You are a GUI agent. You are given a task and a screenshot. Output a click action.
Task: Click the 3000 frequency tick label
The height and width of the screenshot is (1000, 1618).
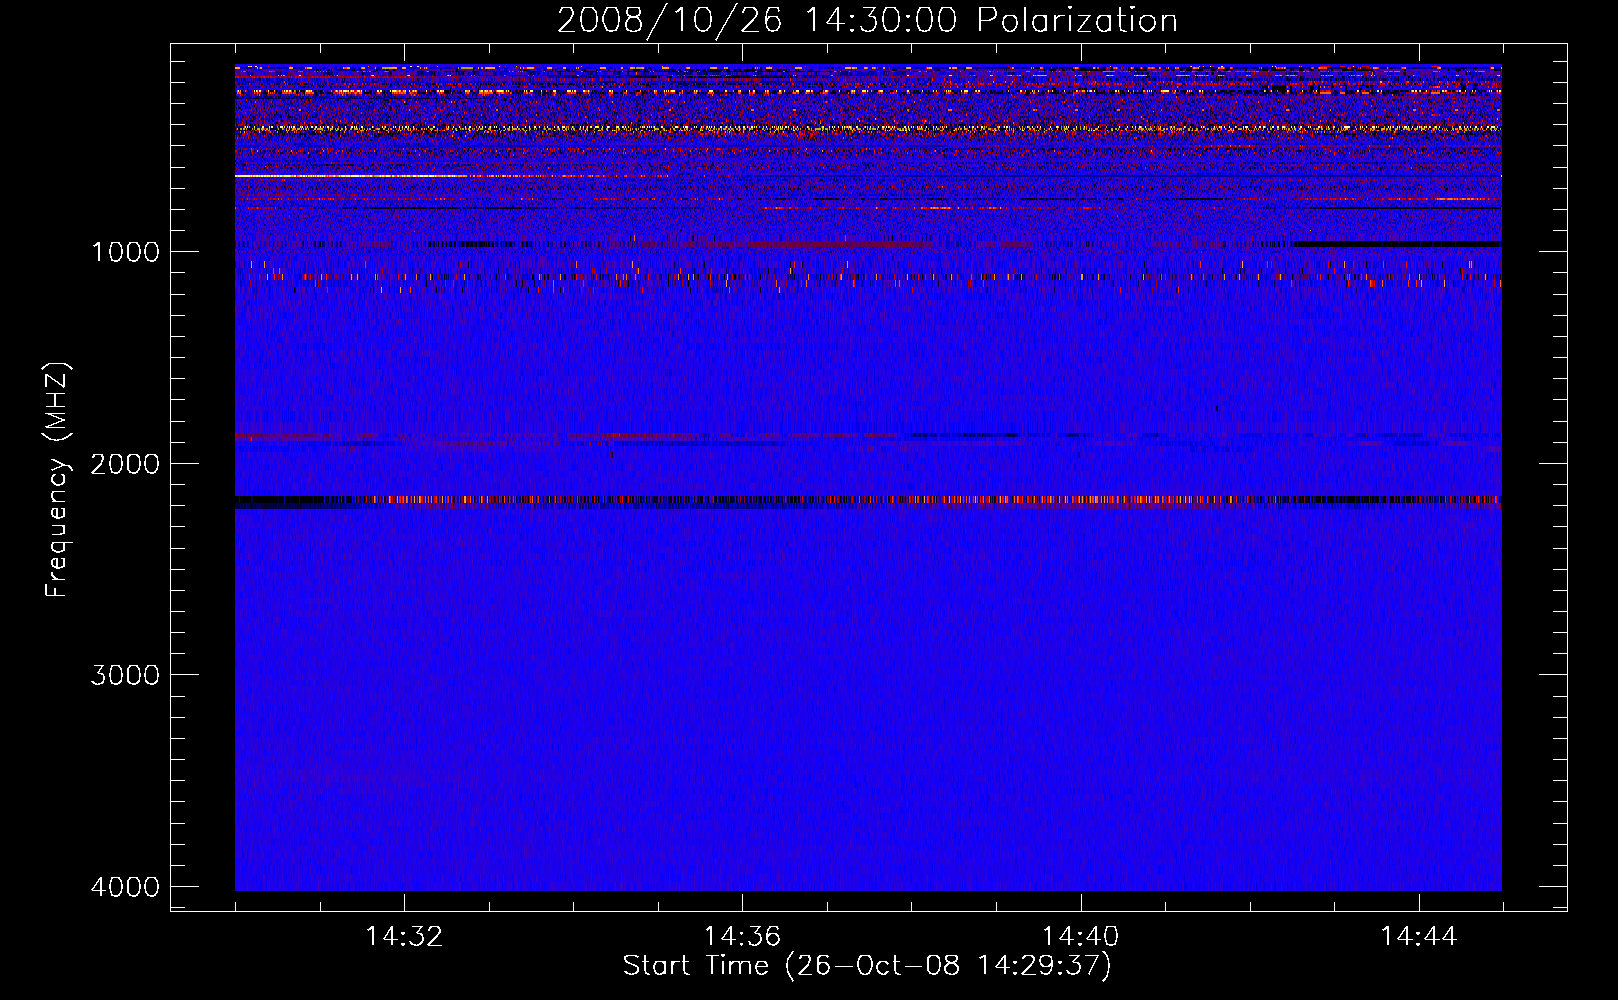[x=125, y=675]
